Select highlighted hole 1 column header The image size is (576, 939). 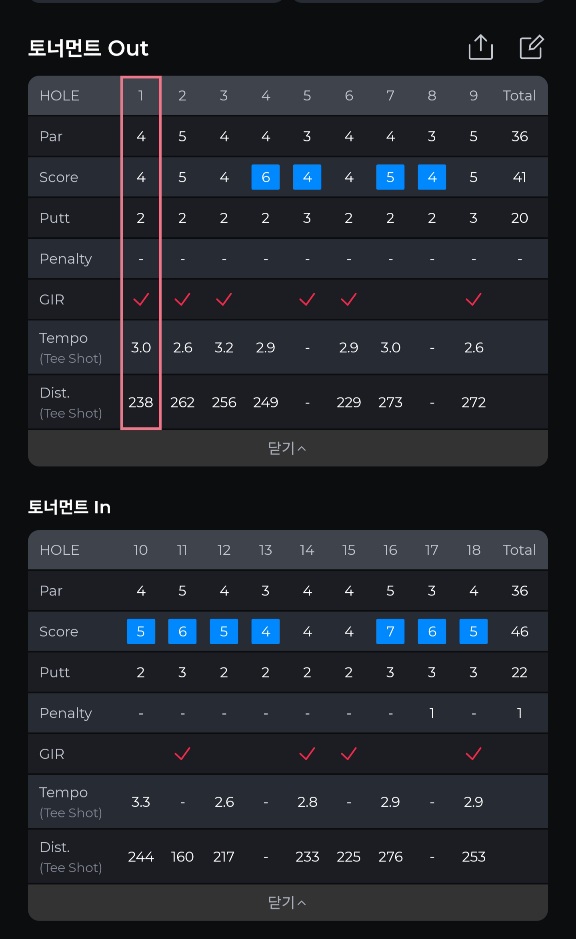coord(141,96)
